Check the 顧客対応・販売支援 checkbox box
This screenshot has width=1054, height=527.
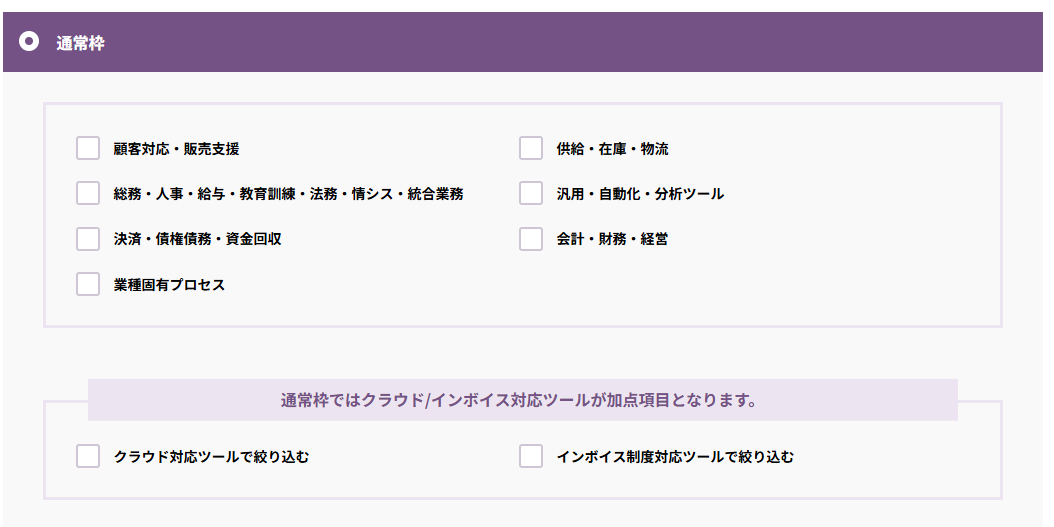tap(88, 149)
